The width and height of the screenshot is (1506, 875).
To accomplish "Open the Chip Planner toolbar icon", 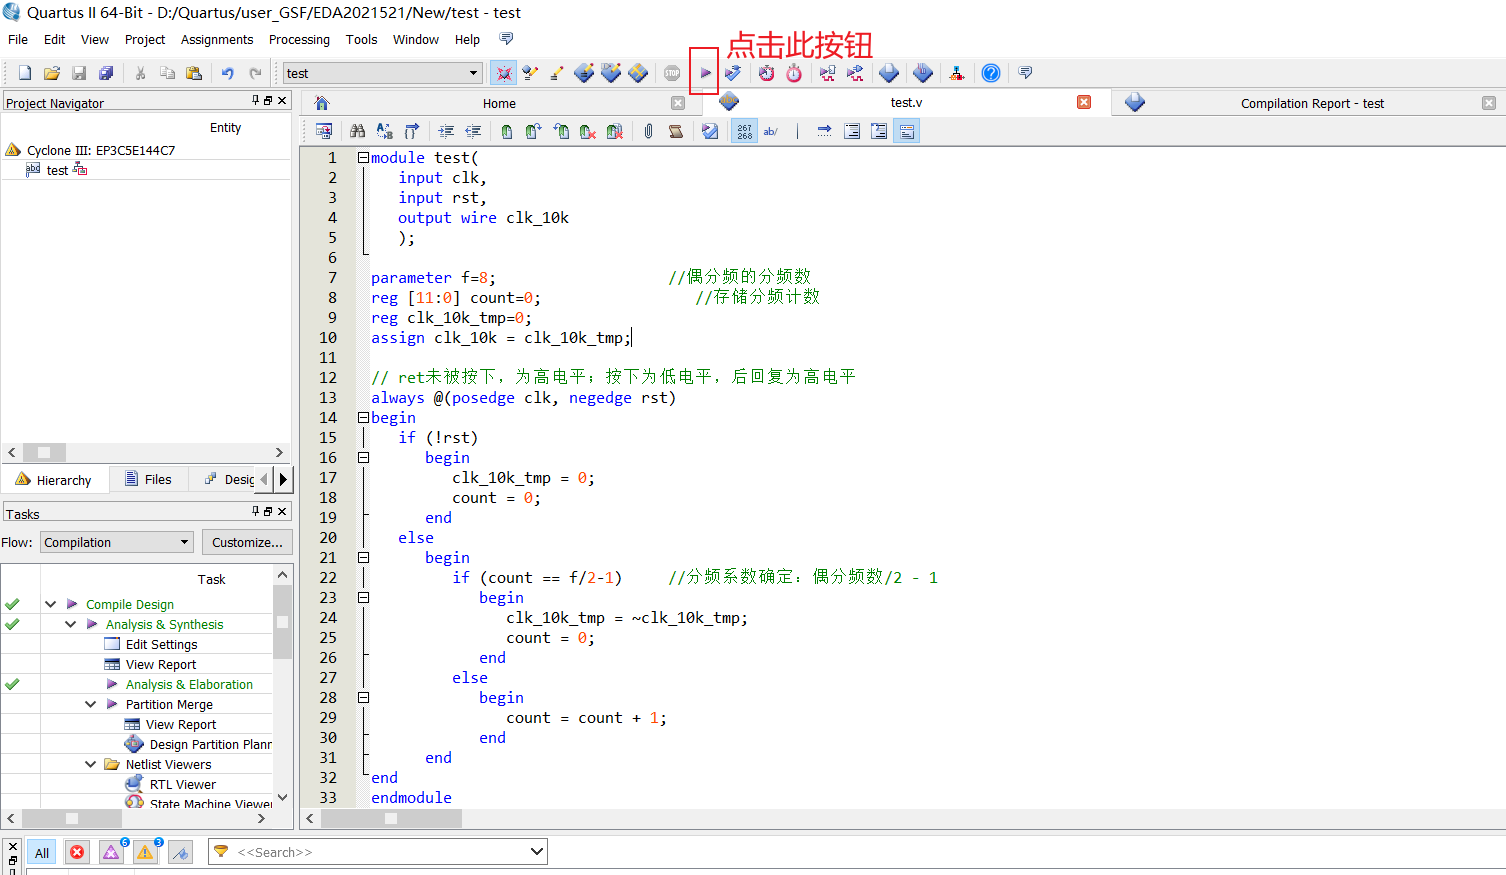I will point(638,73).
